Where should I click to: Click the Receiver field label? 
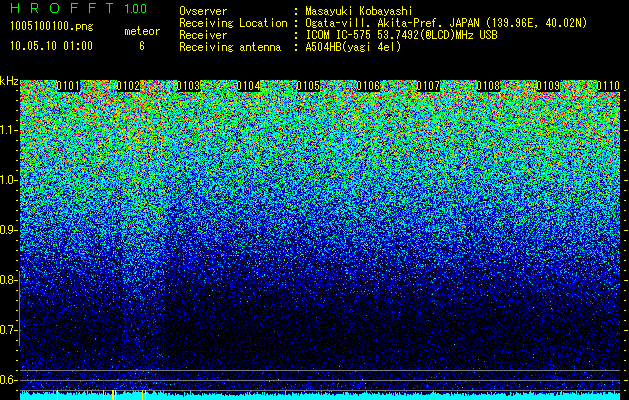pos(203,35)
